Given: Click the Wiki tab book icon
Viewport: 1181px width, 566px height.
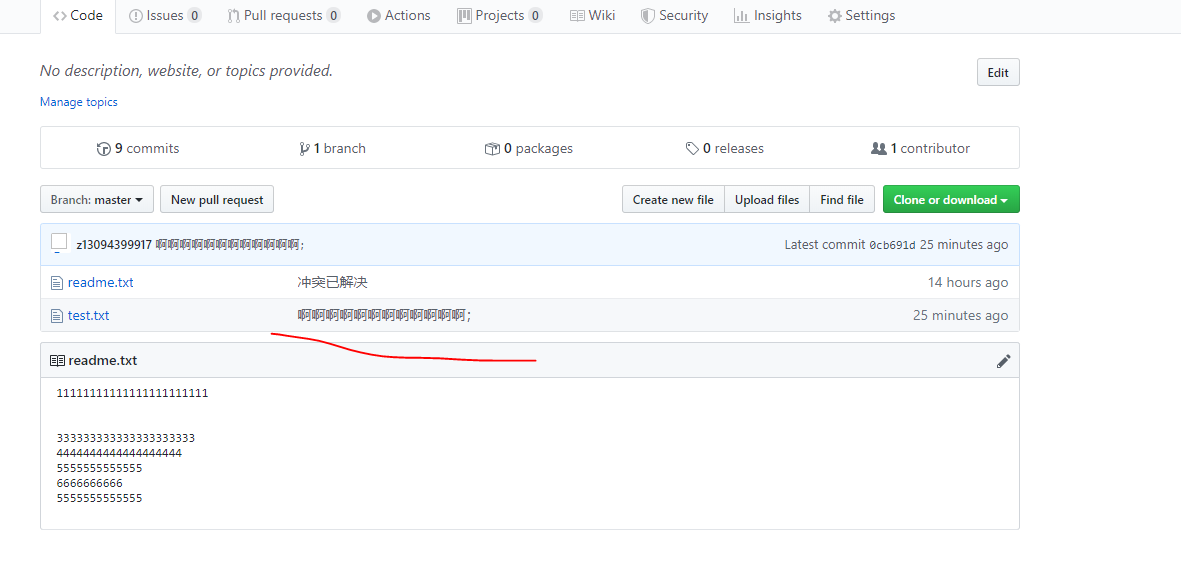Looking at the screenshot, I should [577, 16].
